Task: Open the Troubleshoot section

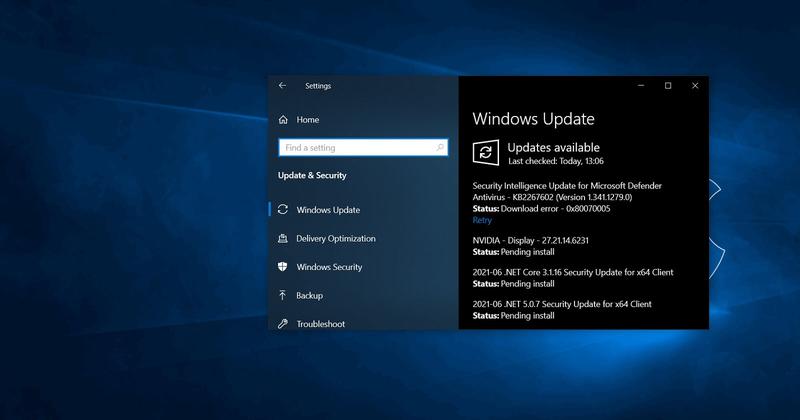Action: click(x=320, y=324)
